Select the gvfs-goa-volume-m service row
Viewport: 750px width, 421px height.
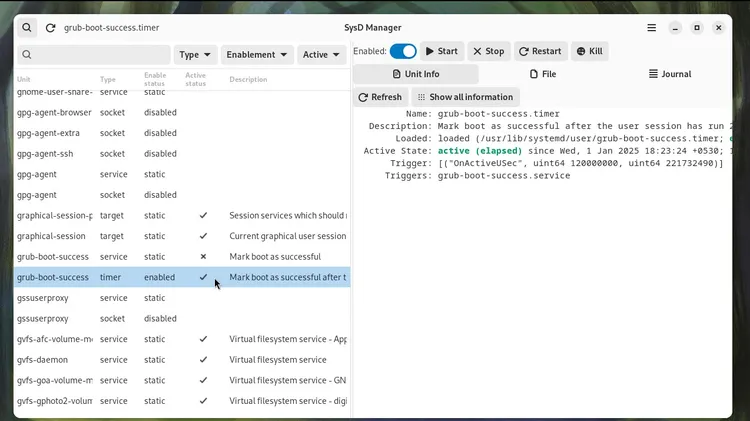tap(182, 380)
